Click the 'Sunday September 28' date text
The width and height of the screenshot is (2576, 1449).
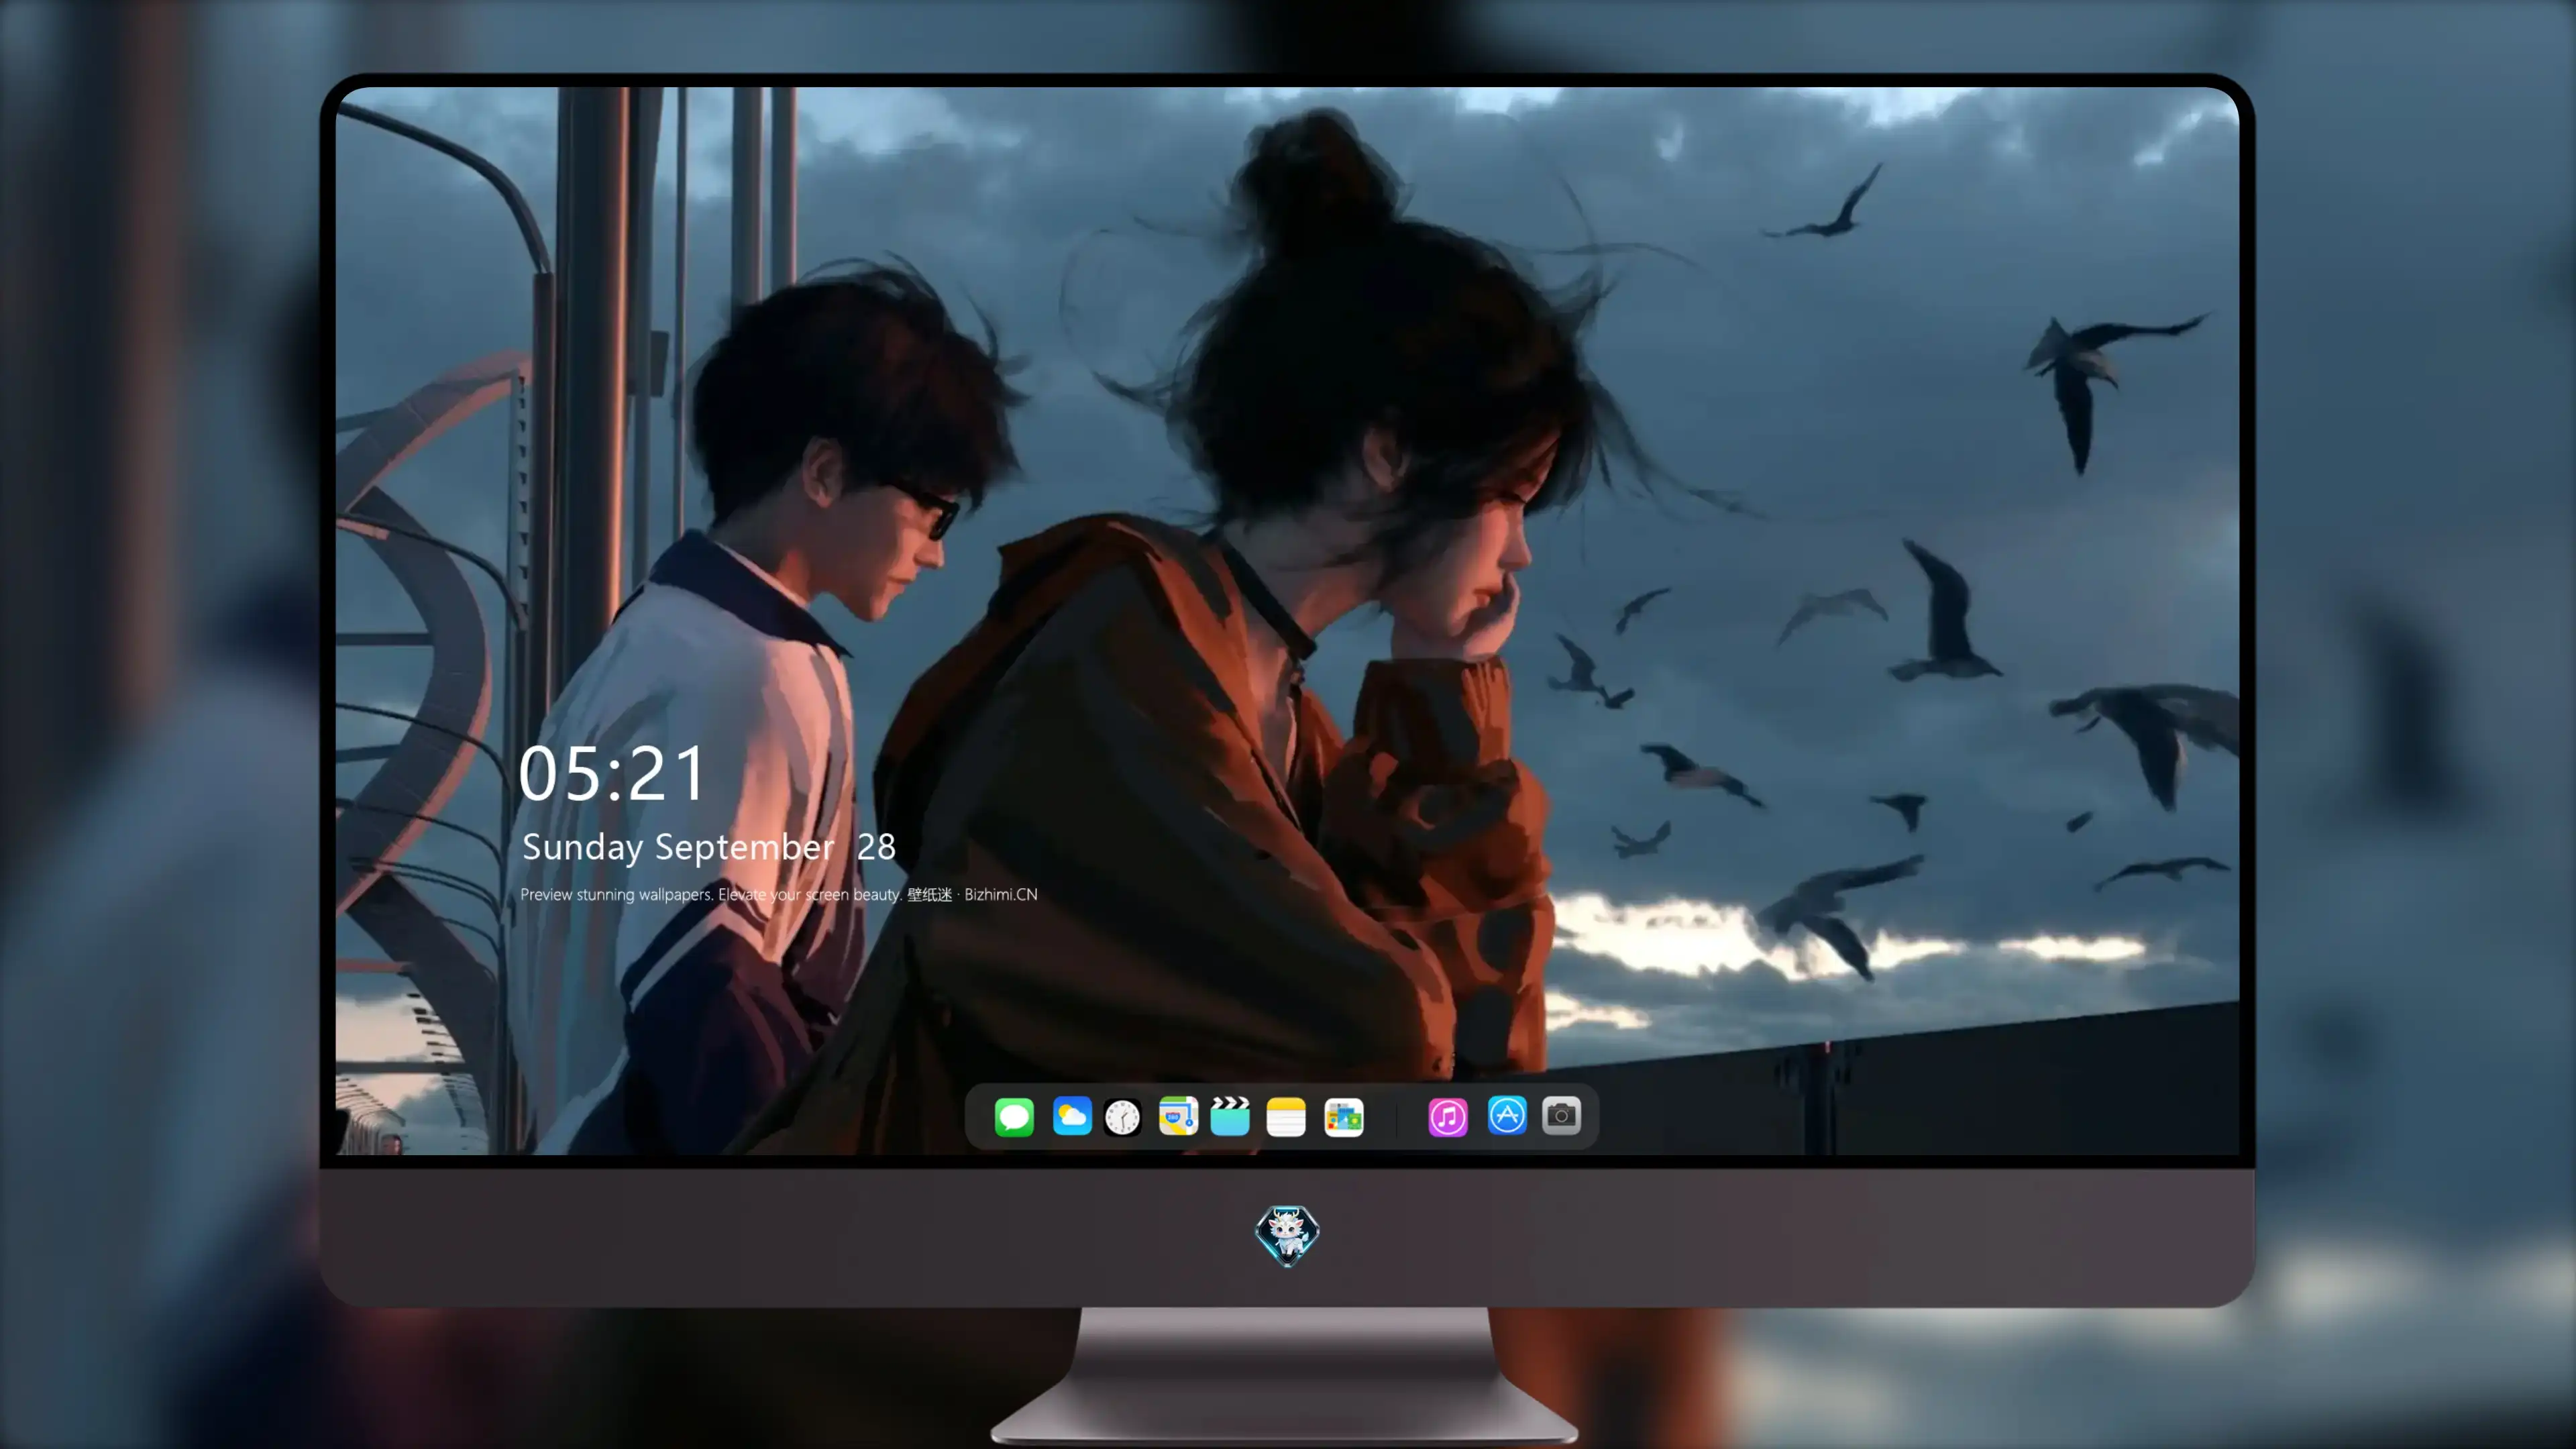(709, 847)
